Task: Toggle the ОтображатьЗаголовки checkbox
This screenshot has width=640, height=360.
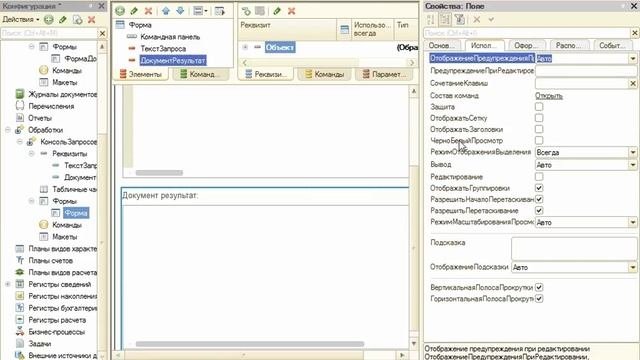Action: point(539,129)
